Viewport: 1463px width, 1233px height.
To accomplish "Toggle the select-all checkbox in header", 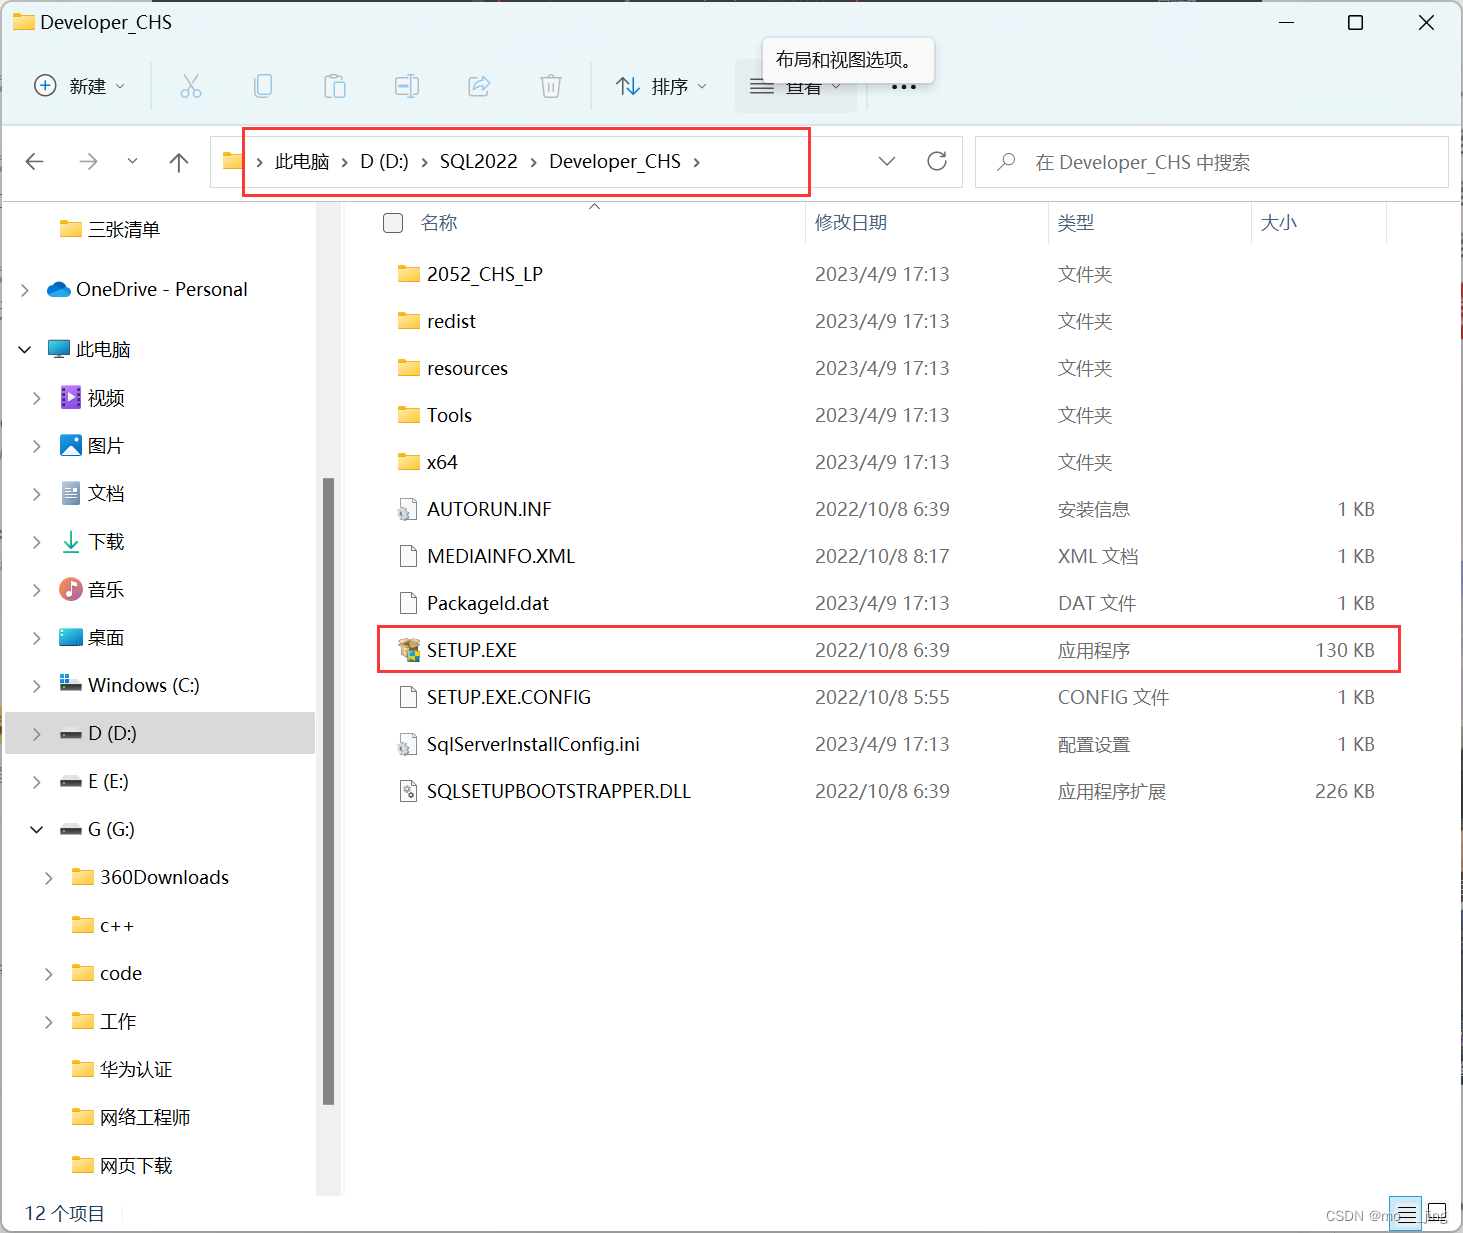I will point(393,223).
